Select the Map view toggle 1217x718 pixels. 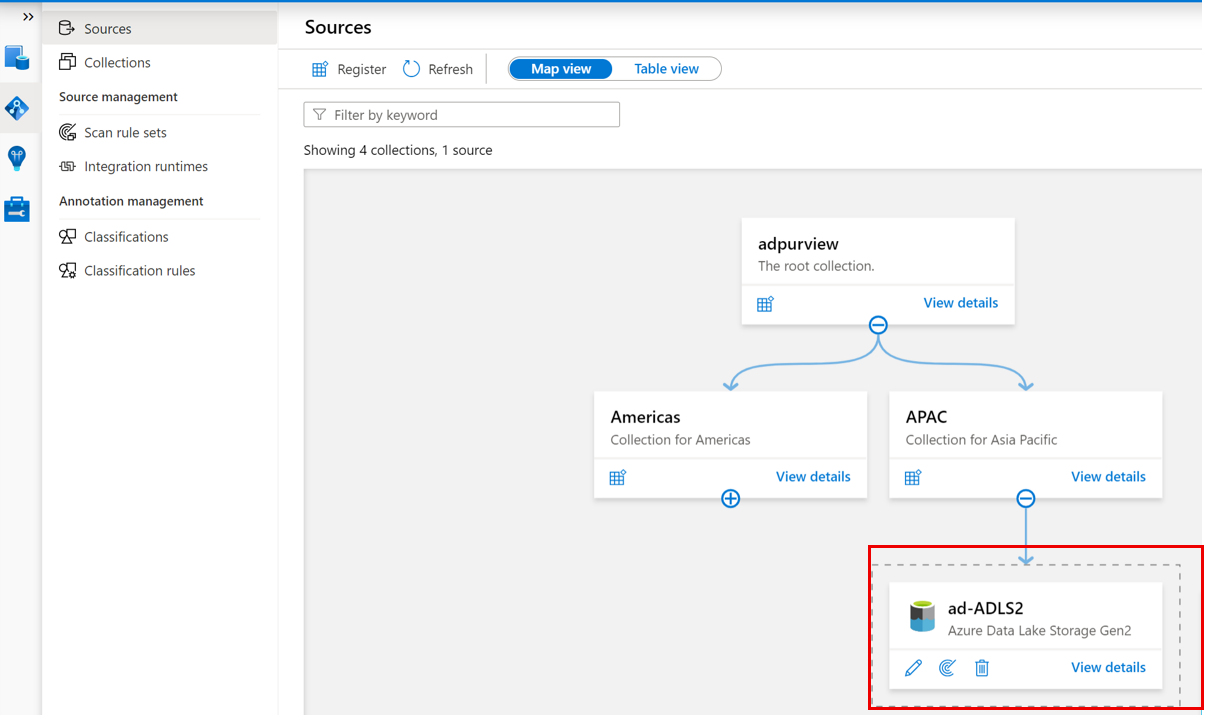click(560, 68)
